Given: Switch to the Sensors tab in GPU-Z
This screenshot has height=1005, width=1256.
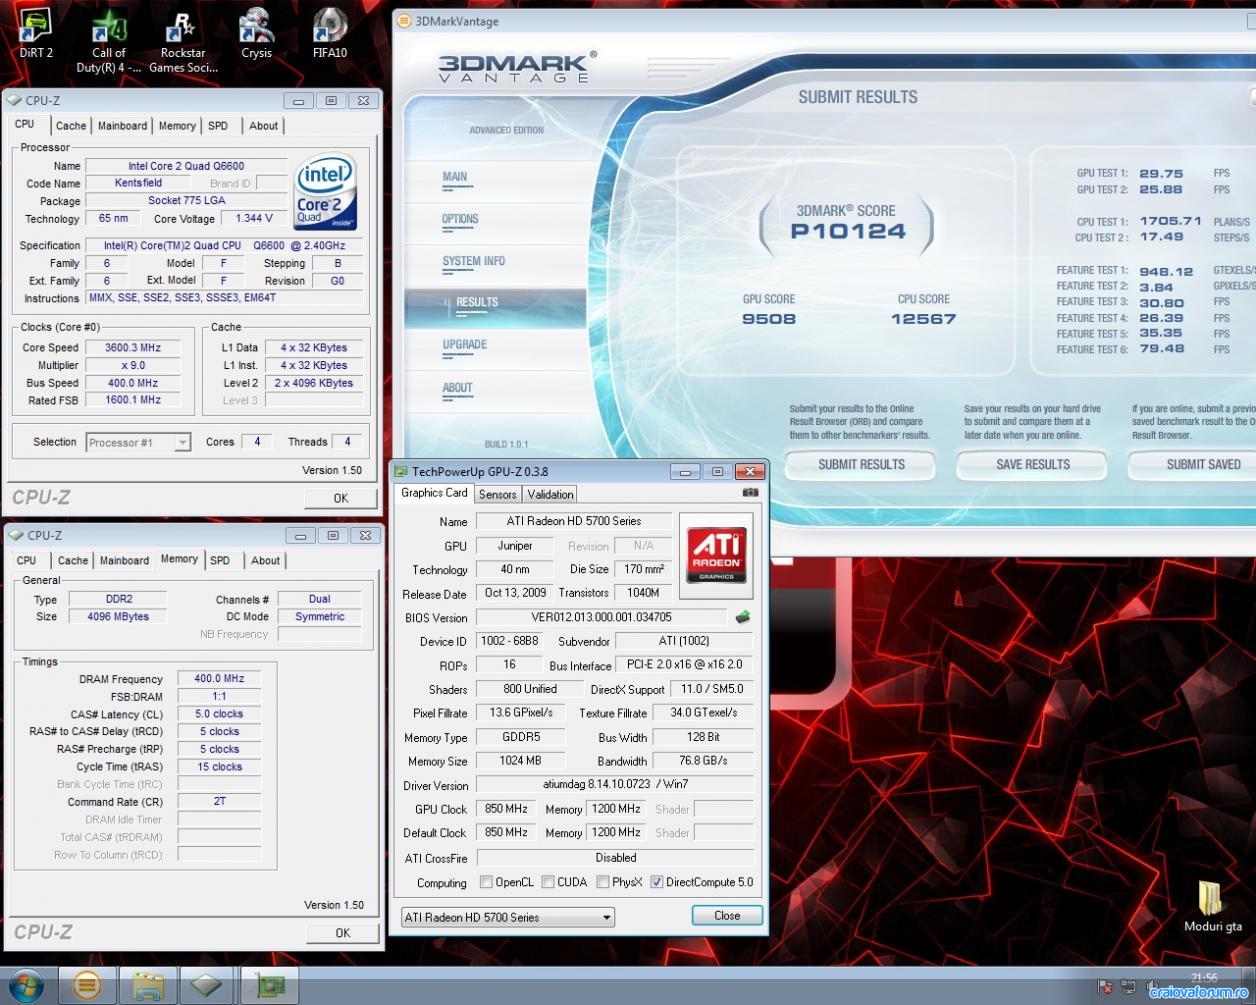Looking at the screenshot, I should 497,494.
